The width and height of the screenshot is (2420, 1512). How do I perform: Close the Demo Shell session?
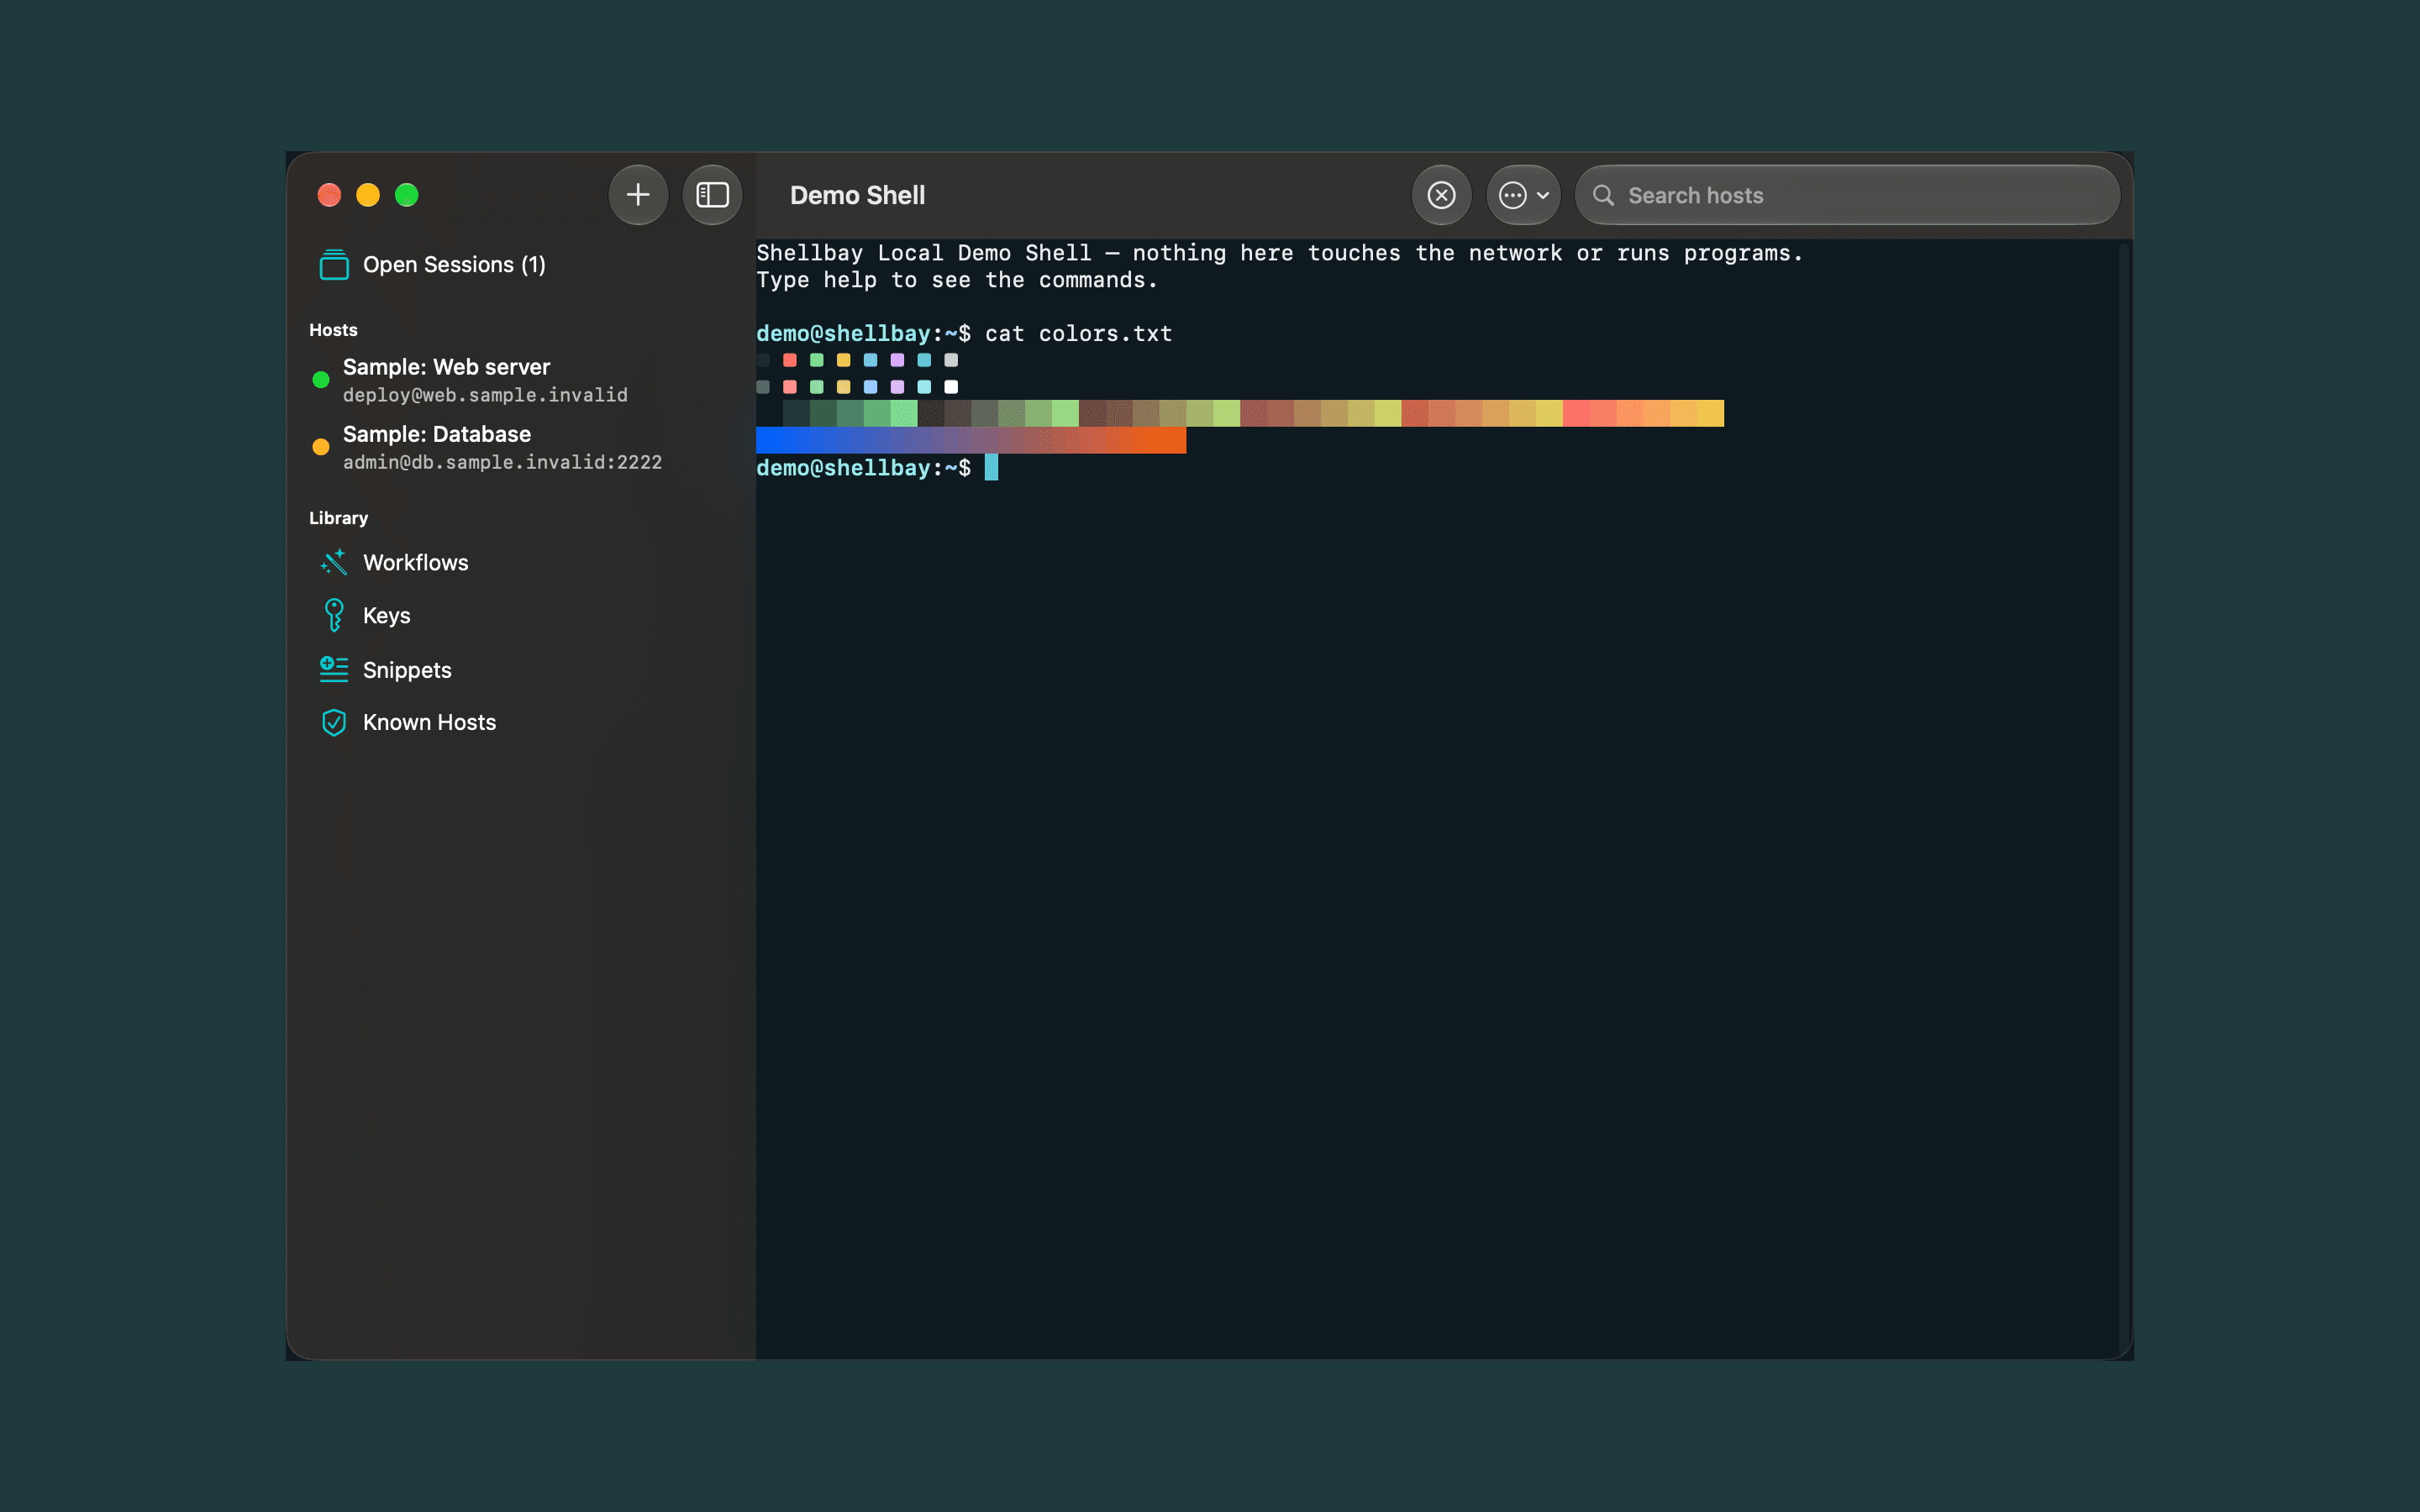1441,195
